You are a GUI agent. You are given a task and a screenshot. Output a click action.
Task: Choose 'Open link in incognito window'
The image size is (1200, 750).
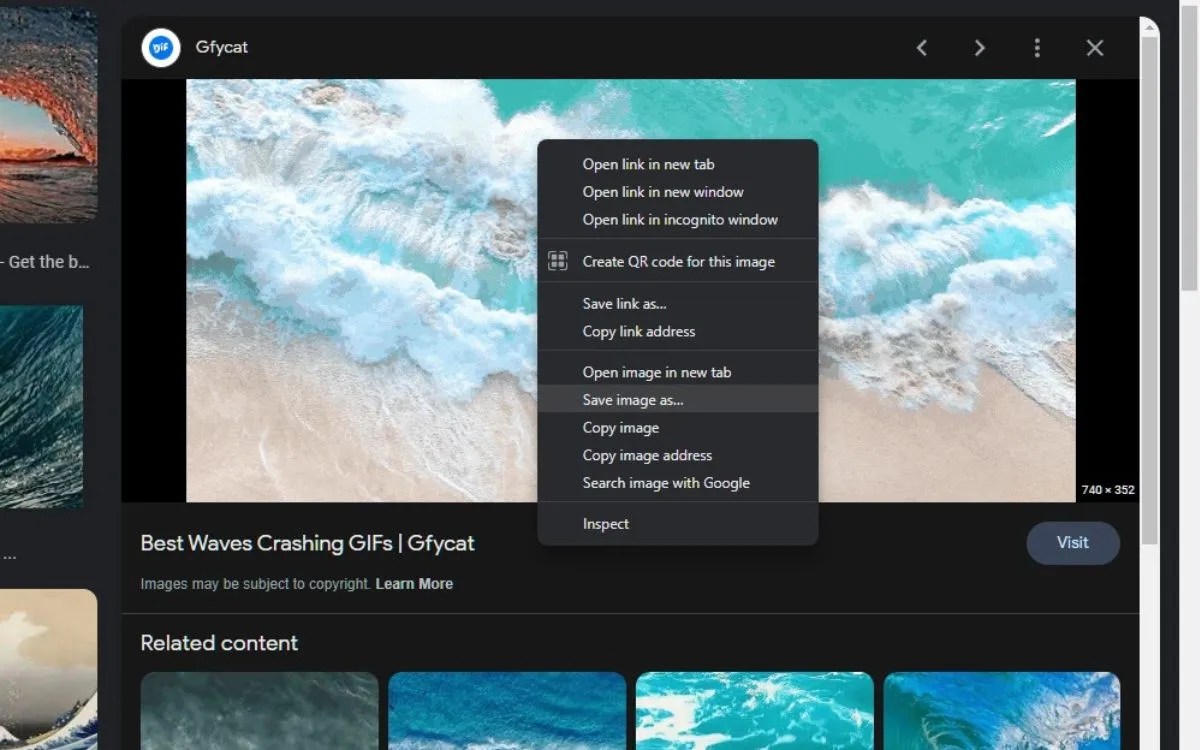680,219
